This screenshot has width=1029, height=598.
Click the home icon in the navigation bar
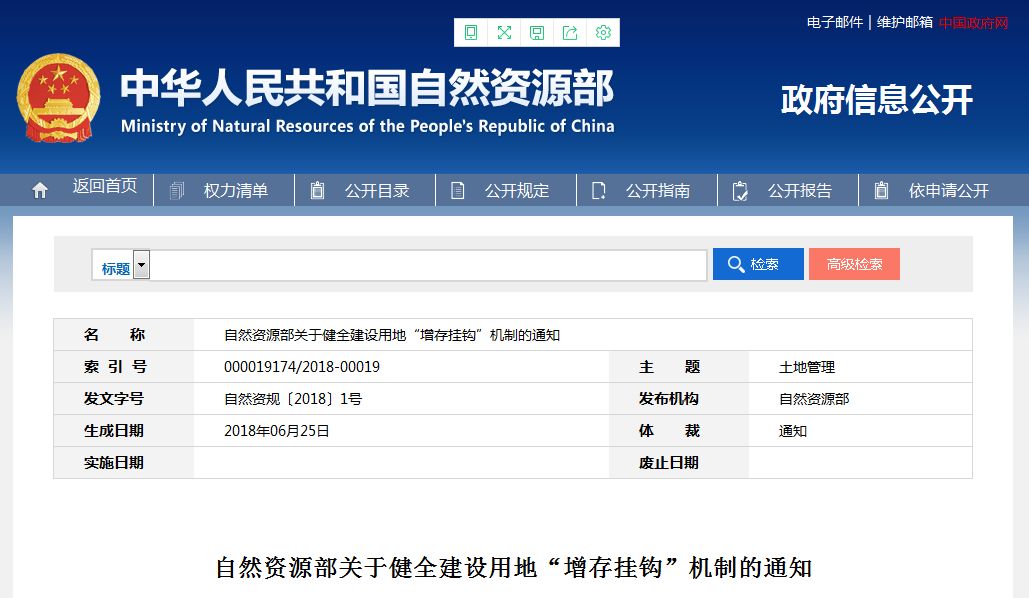(39, 189)
